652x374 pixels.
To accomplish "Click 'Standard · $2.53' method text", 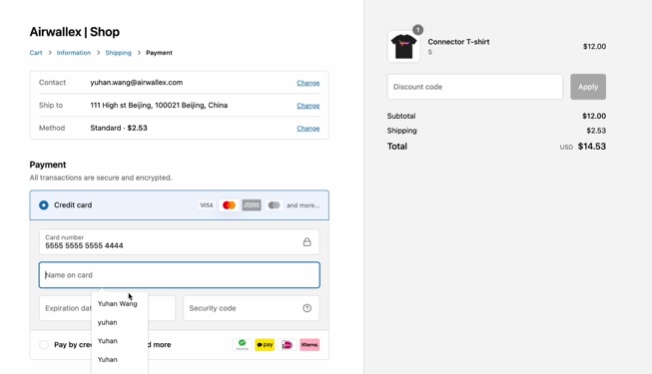I will point(119,128).
